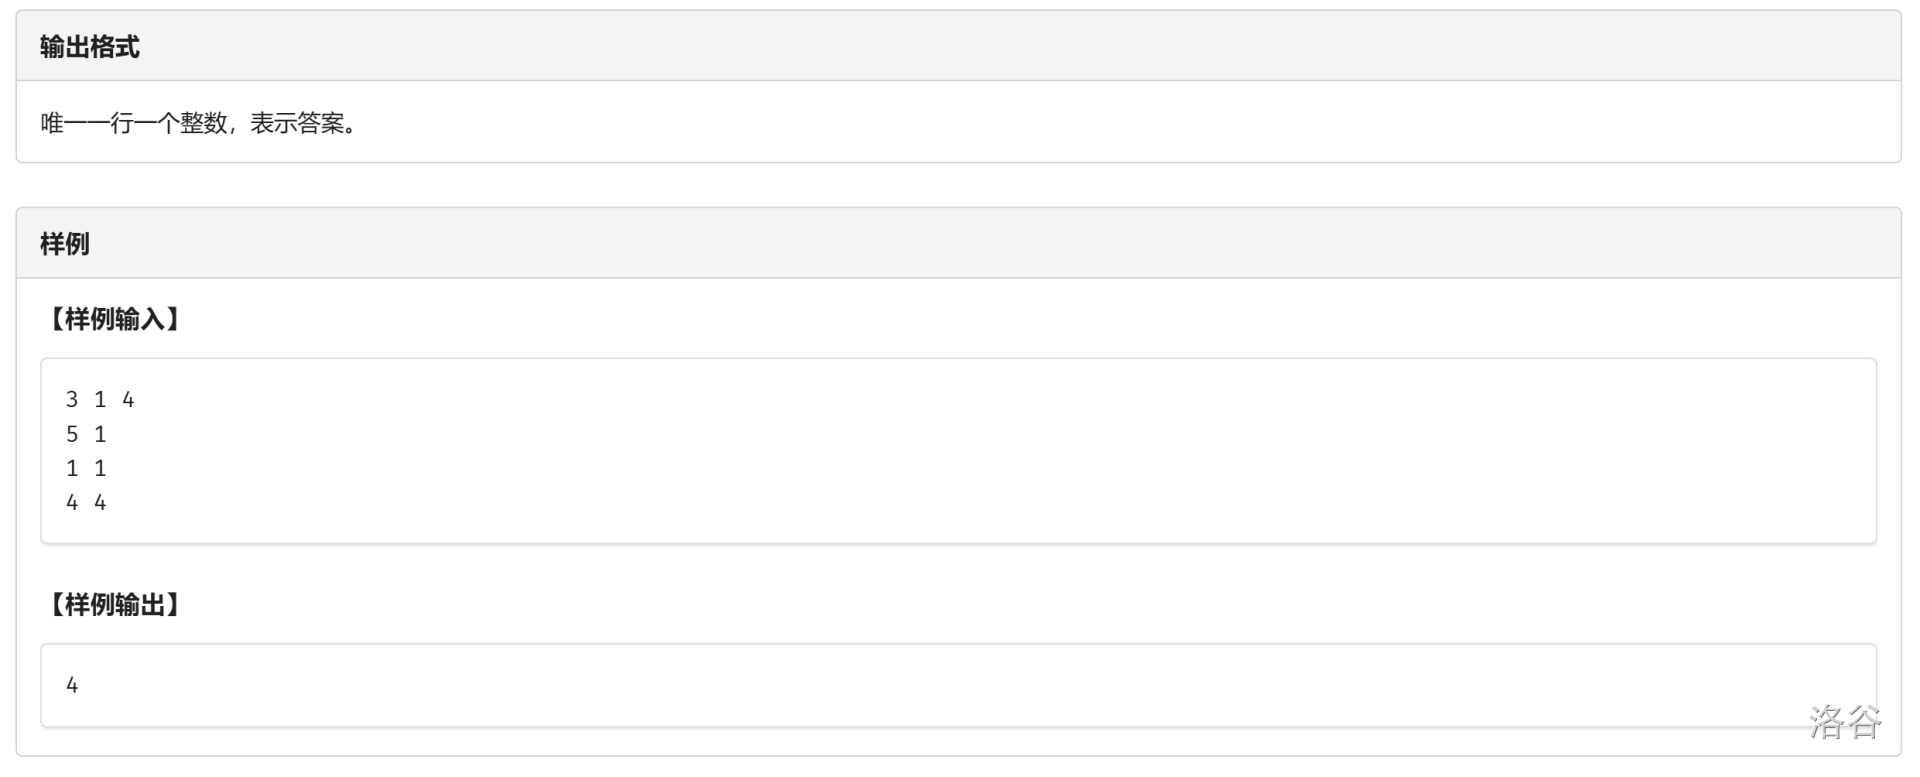
Task: Click the number 5 in the sample input
Action: point(72,434)
